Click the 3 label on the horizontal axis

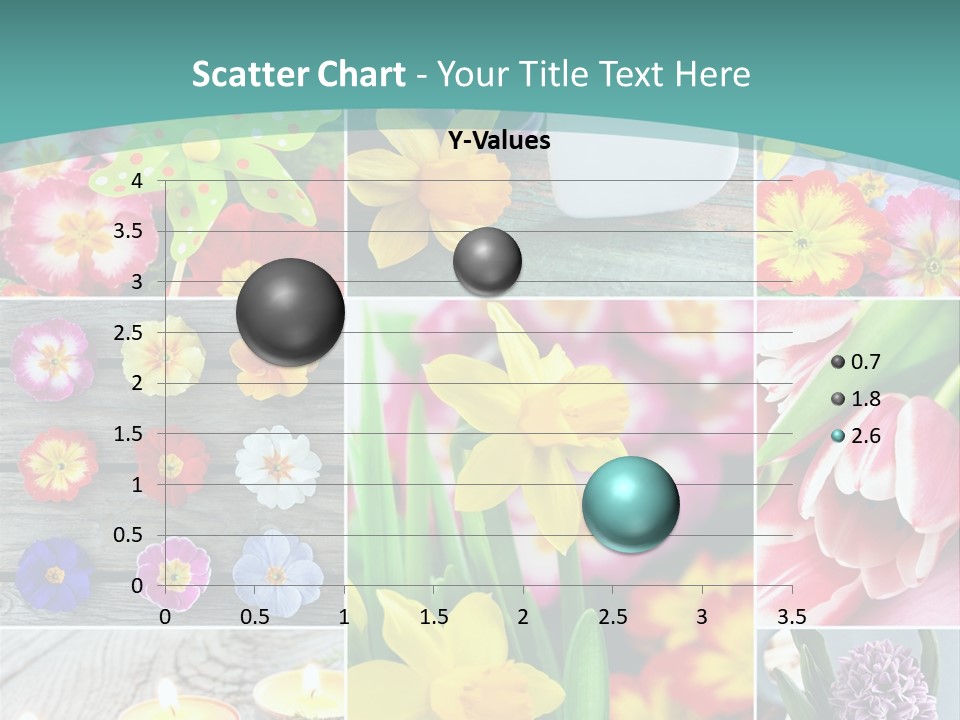tap(702, 617)
